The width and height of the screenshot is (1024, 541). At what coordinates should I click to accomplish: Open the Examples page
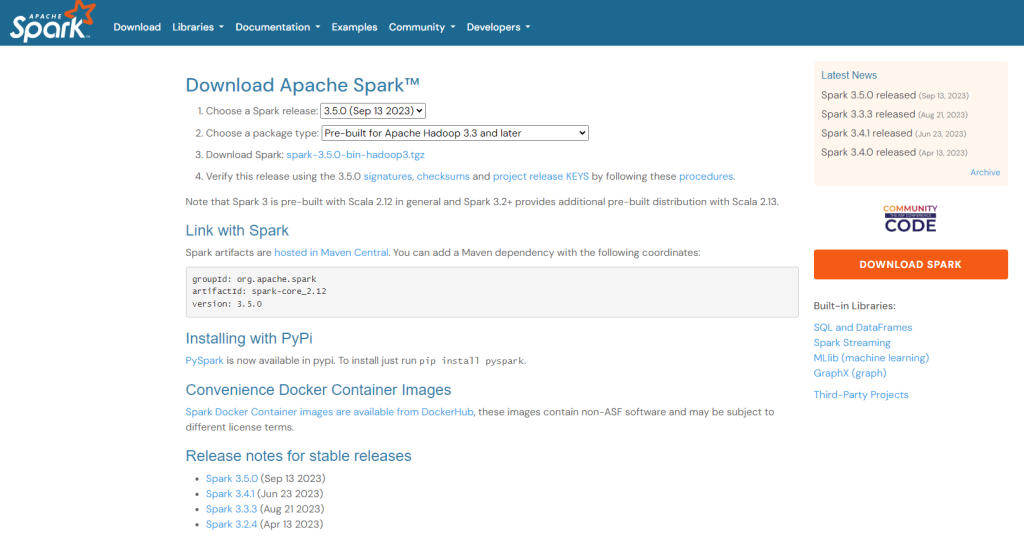354,27
